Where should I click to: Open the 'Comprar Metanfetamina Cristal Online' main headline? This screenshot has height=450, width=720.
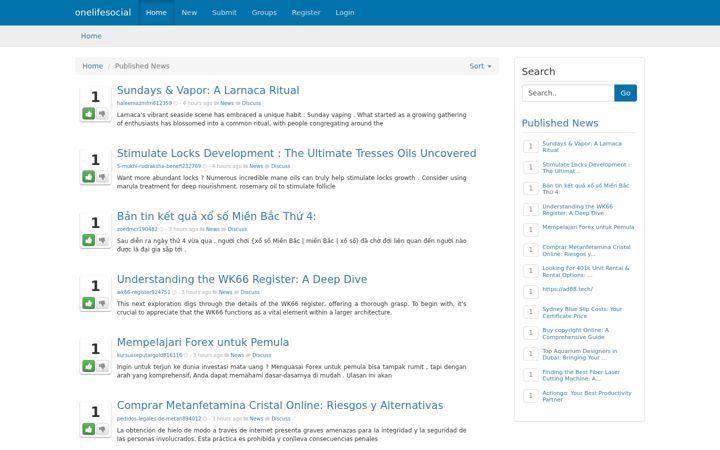click(280, 405)
